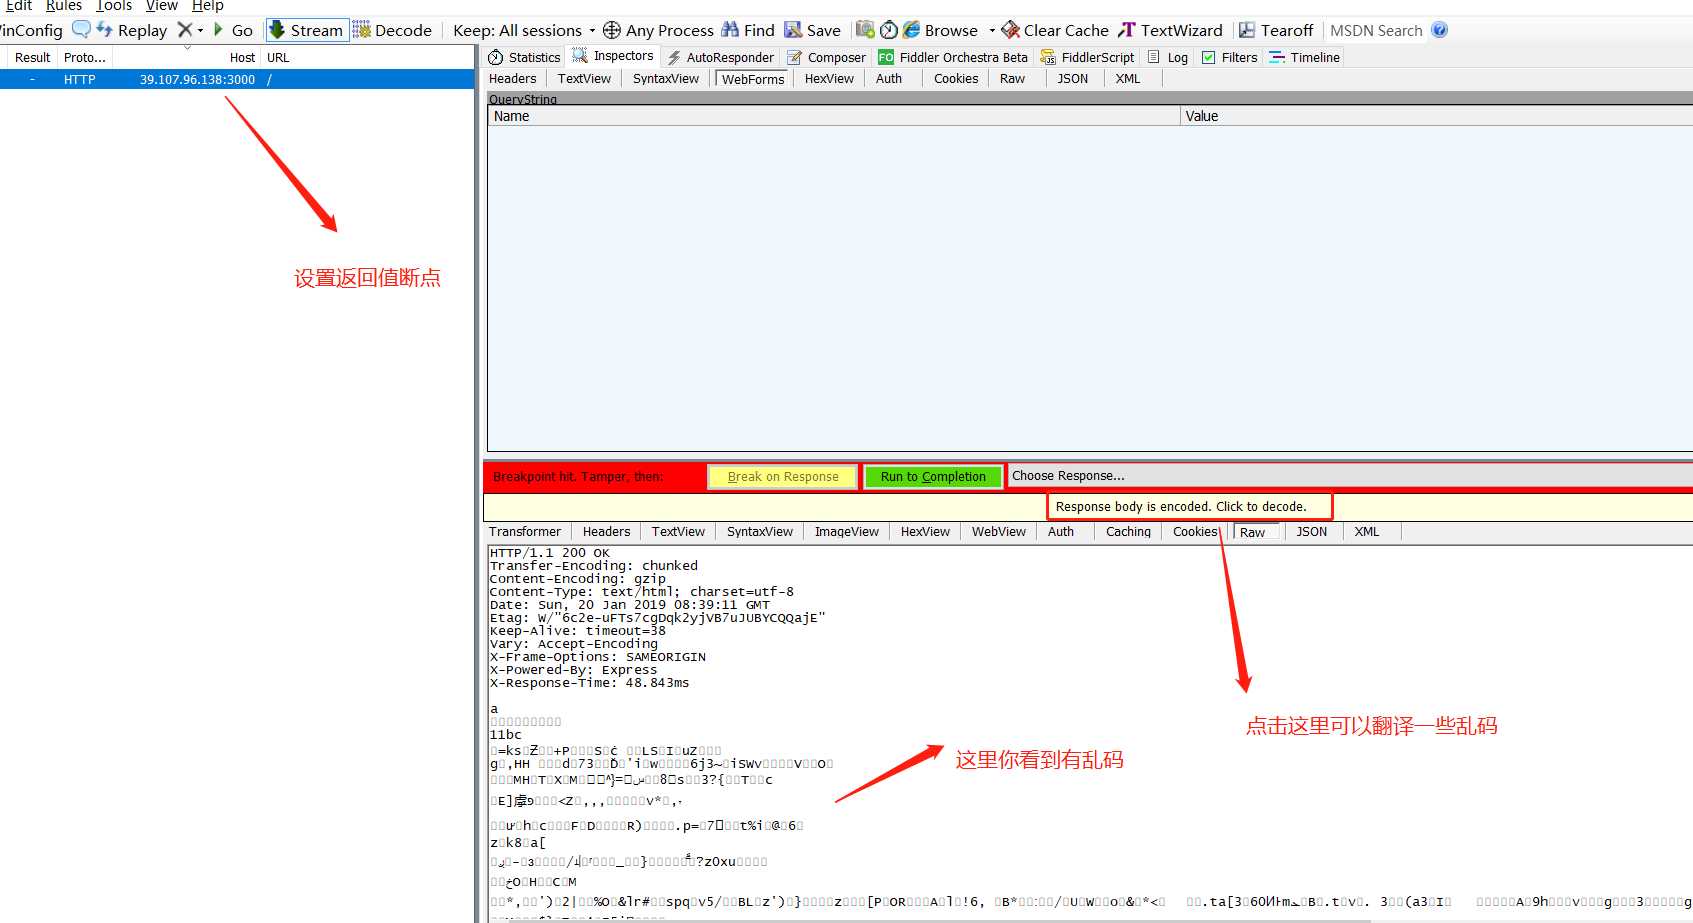Replay the selected session
Screen dimensions: 1693x923
tap(132, 30)
